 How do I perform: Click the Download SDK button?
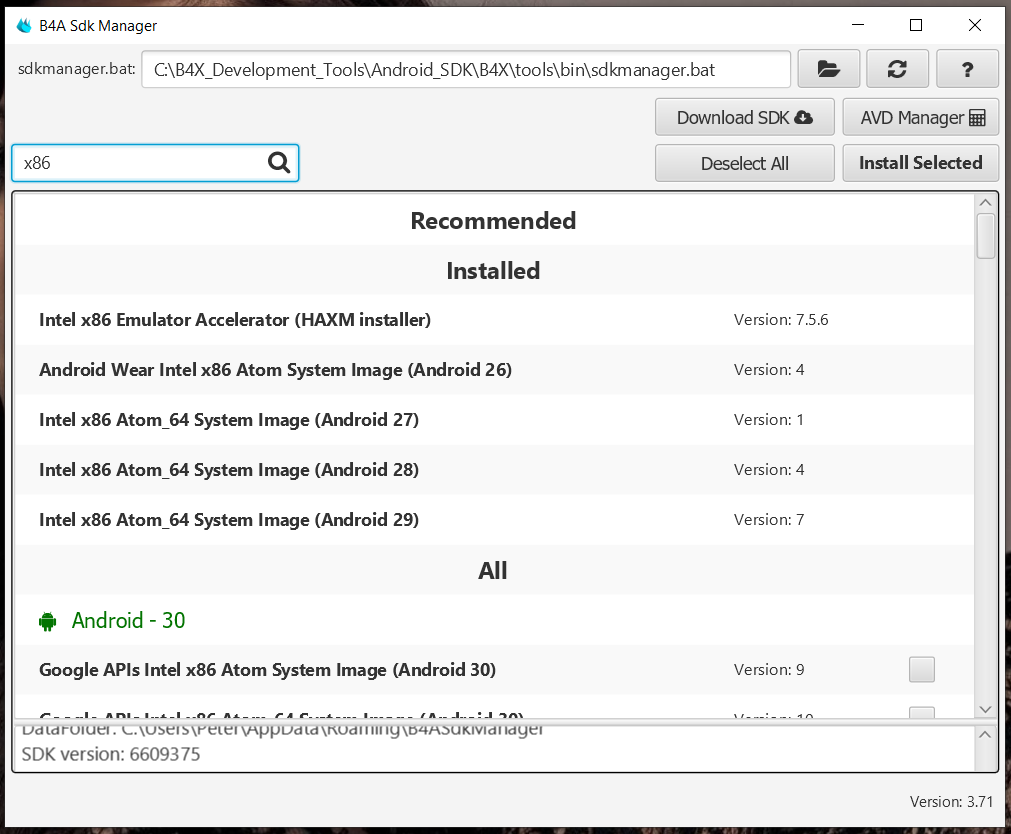pyautogui.click(x=745, y=117)
